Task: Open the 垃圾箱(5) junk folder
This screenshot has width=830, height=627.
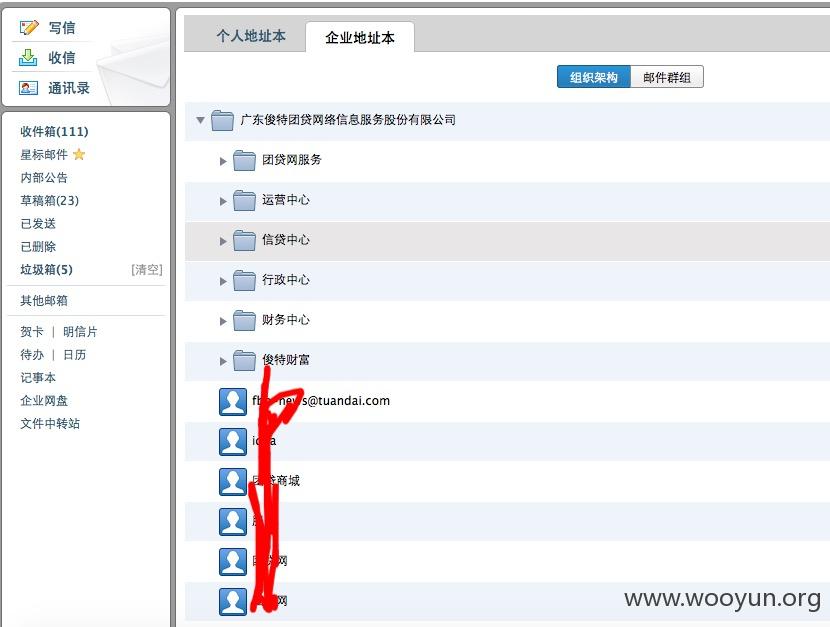Action: coord(47,269)
